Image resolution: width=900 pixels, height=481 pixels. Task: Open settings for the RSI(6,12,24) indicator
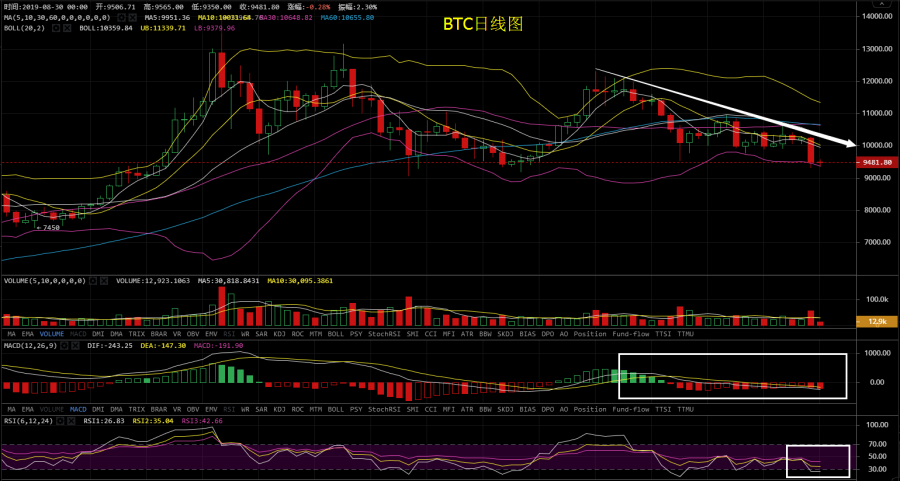(x=60, y=421)
